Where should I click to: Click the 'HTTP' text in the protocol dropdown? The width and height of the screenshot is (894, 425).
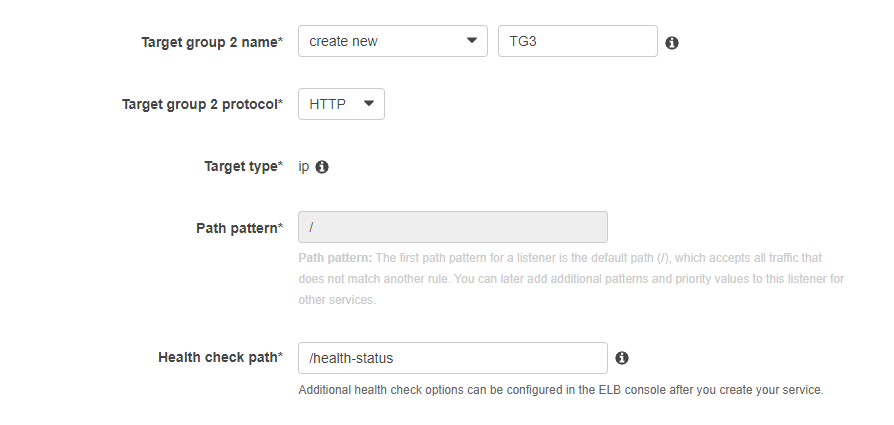[327, 104]
